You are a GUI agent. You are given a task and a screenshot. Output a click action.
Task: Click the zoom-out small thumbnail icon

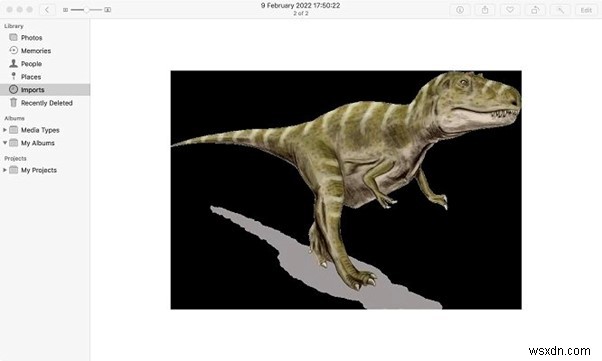(65, 10)
